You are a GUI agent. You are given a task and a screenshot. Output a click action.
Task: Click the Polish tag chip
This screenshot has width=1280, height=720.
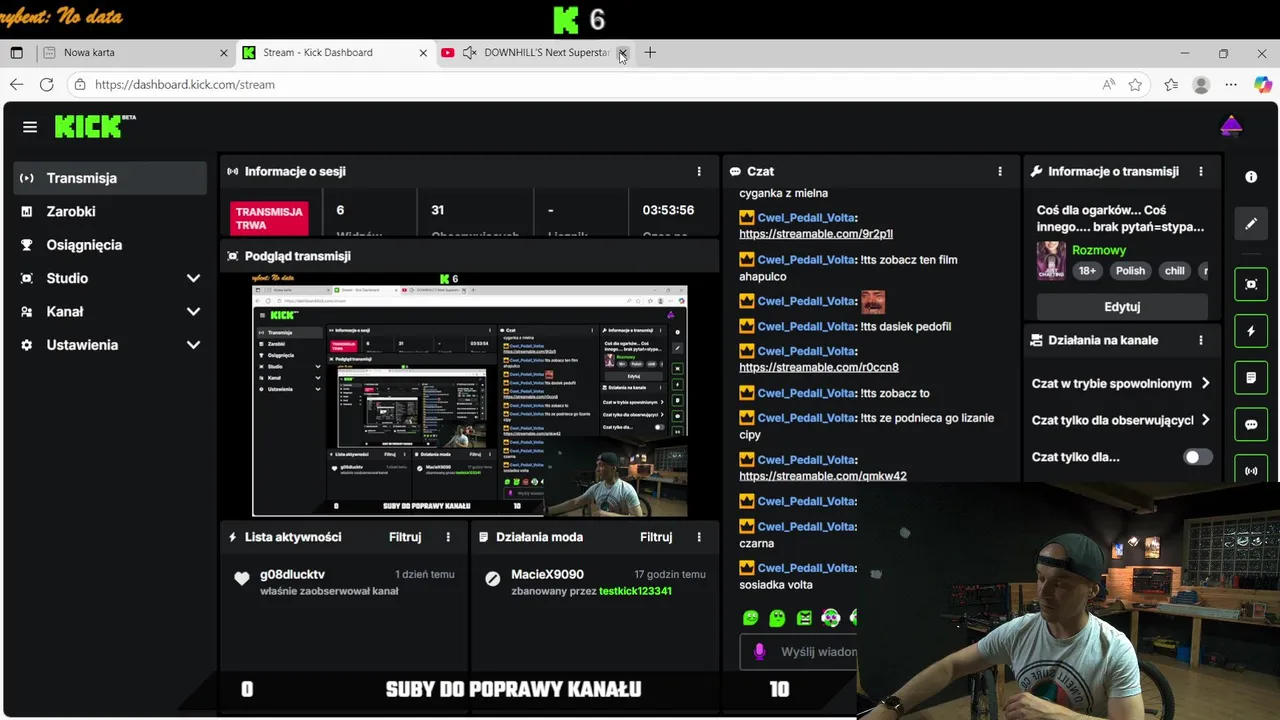pos(1130,271)
